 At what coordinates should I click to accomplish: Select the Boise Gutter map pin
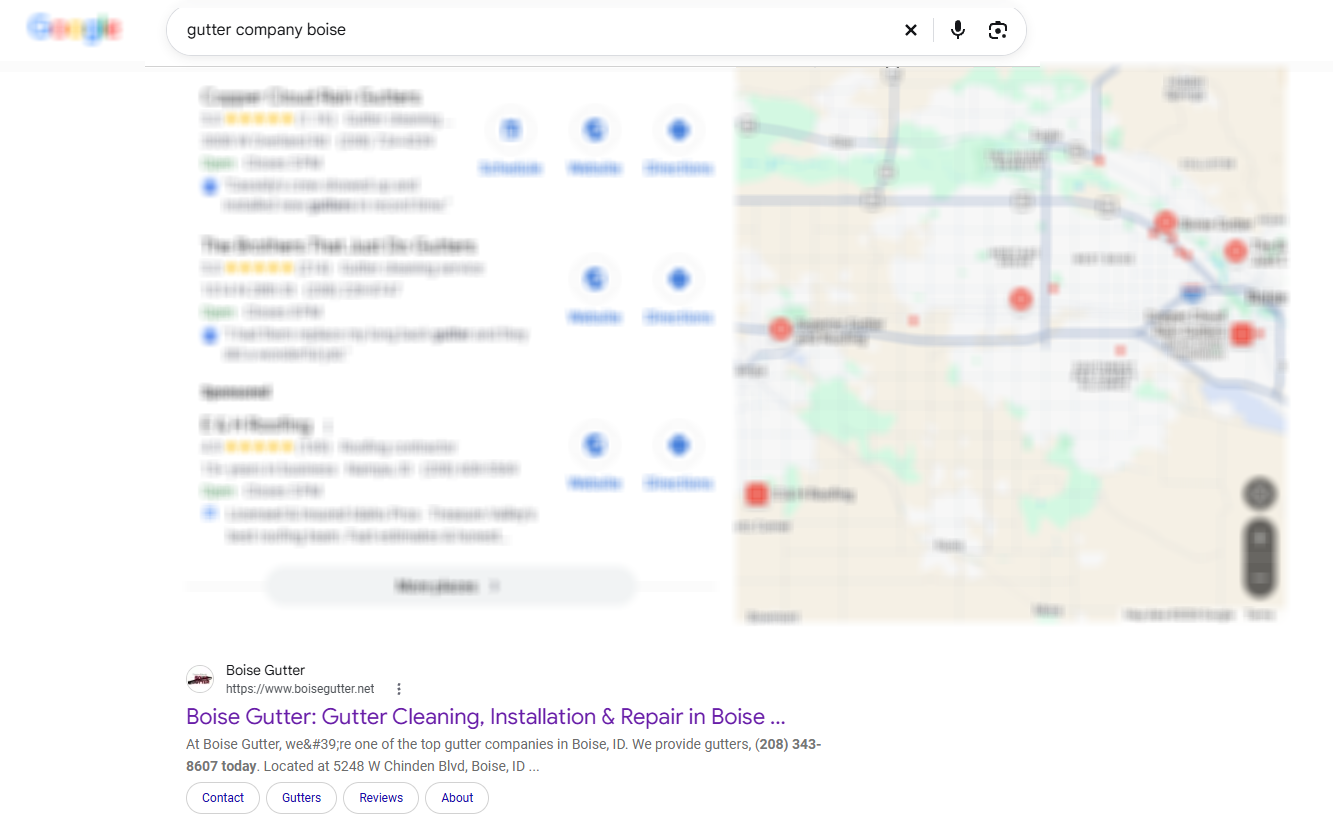(x=1165, y=223)
